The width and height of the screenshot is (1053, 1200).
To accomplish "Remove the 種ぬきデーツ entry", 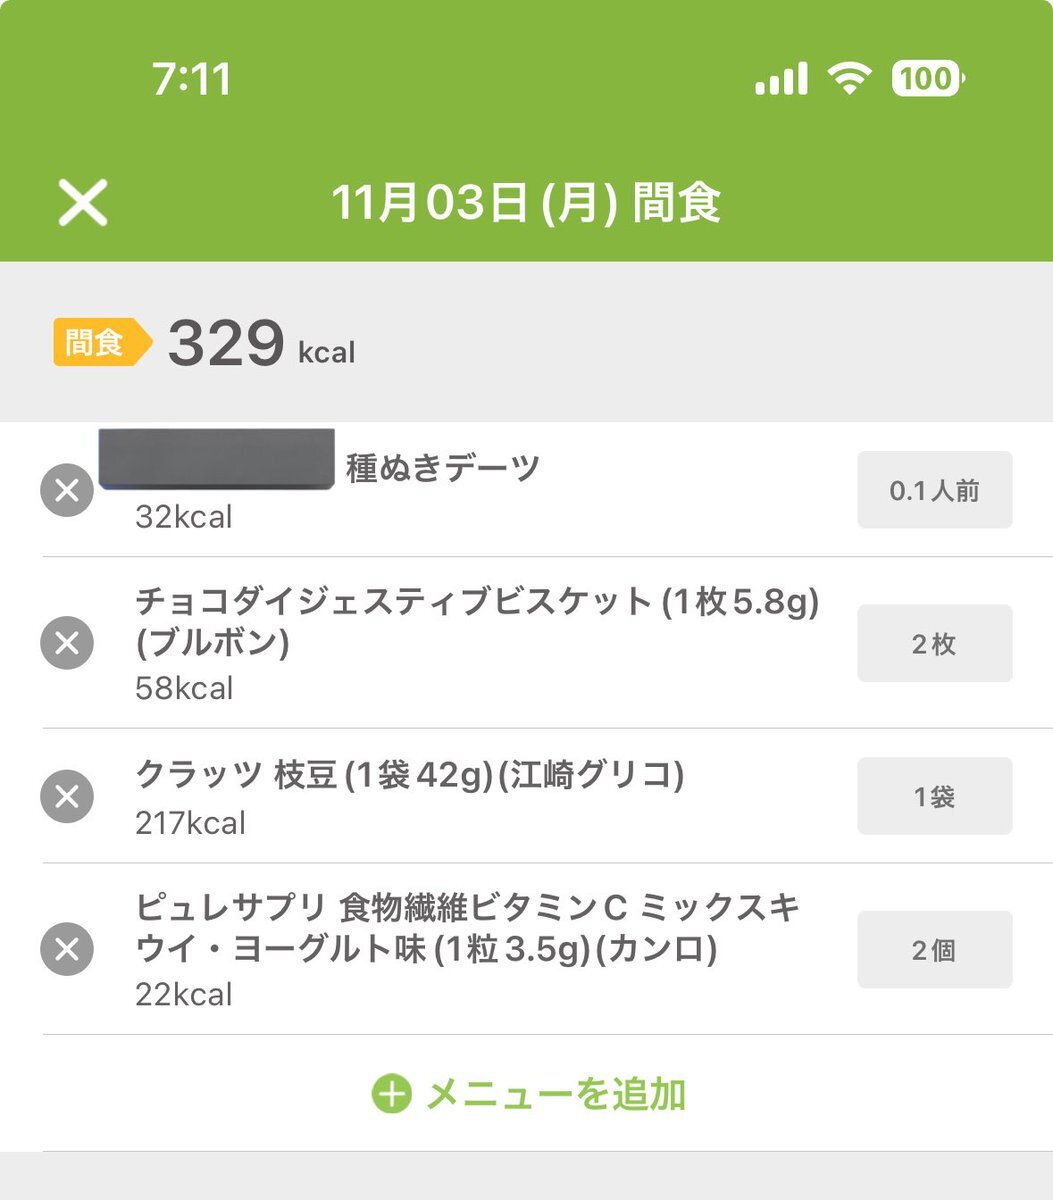I will pyautogui.click(x=67, y=491).
